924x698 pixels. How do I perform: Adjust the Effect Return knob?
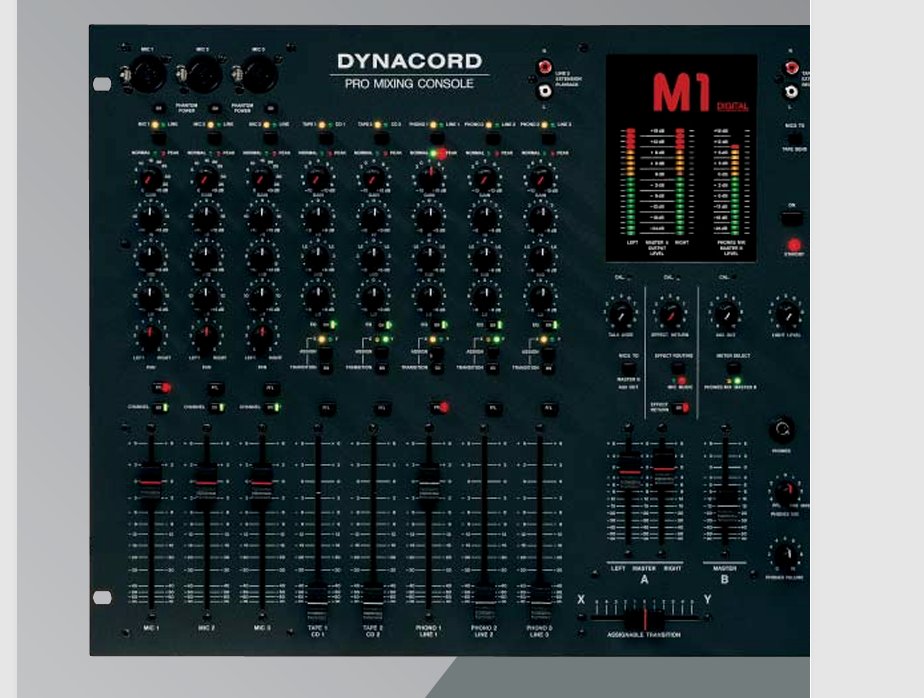[670, 314]
